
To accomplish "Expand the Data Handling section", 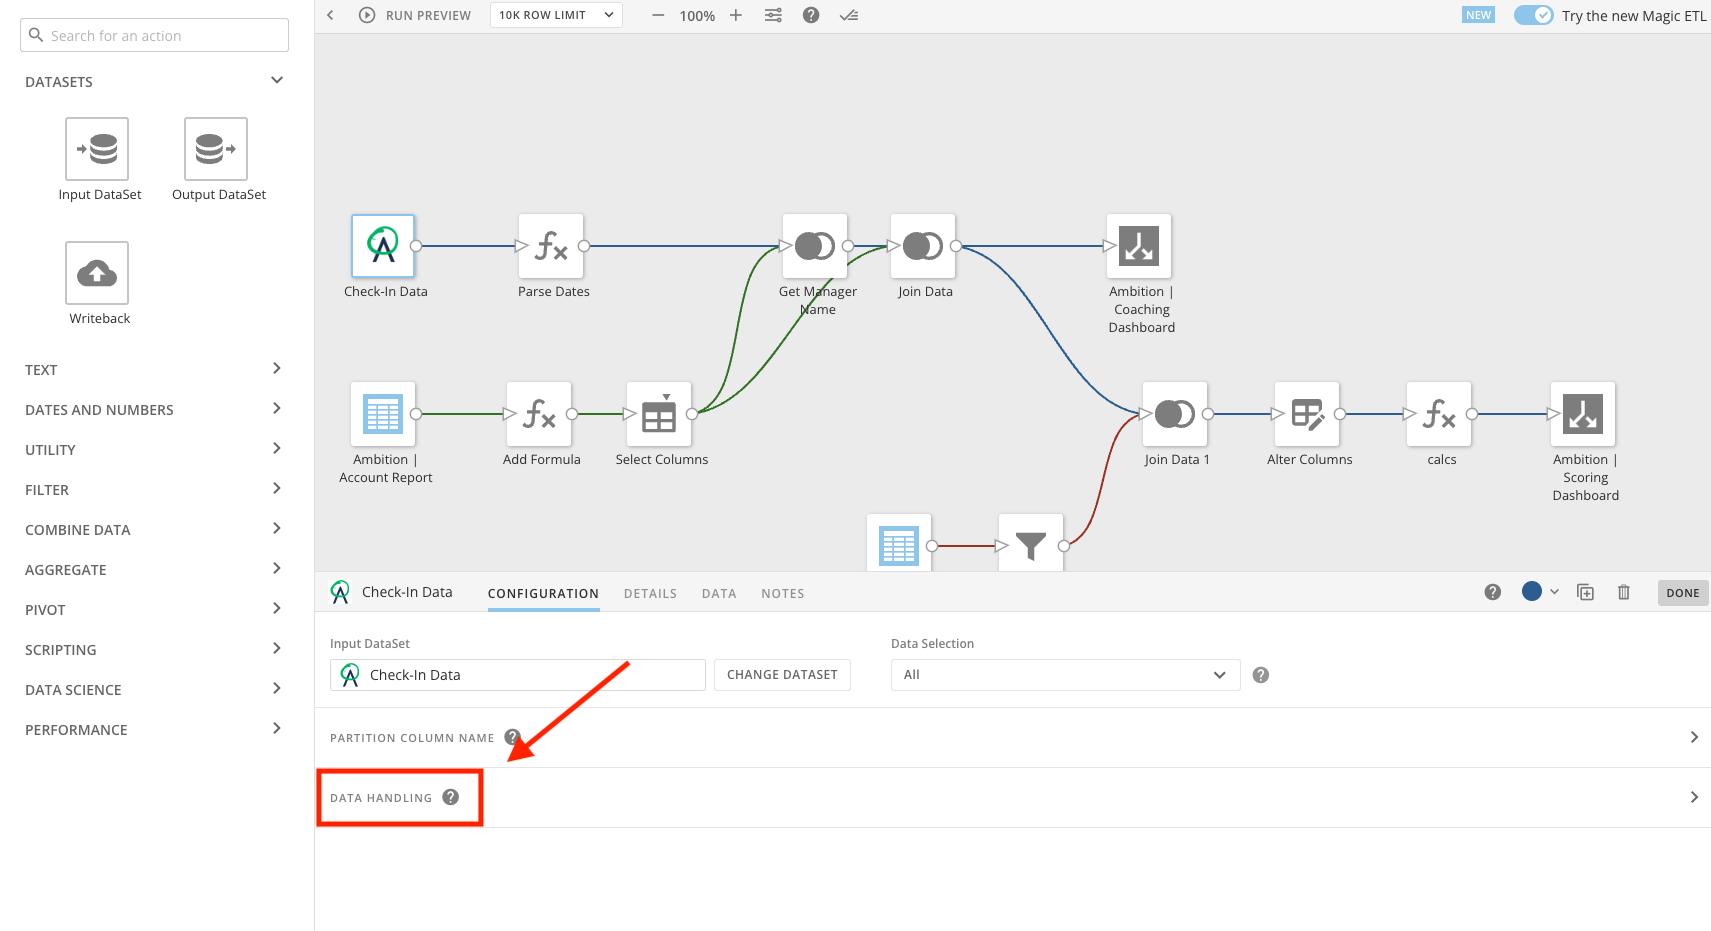I will tap(1012, 797).
